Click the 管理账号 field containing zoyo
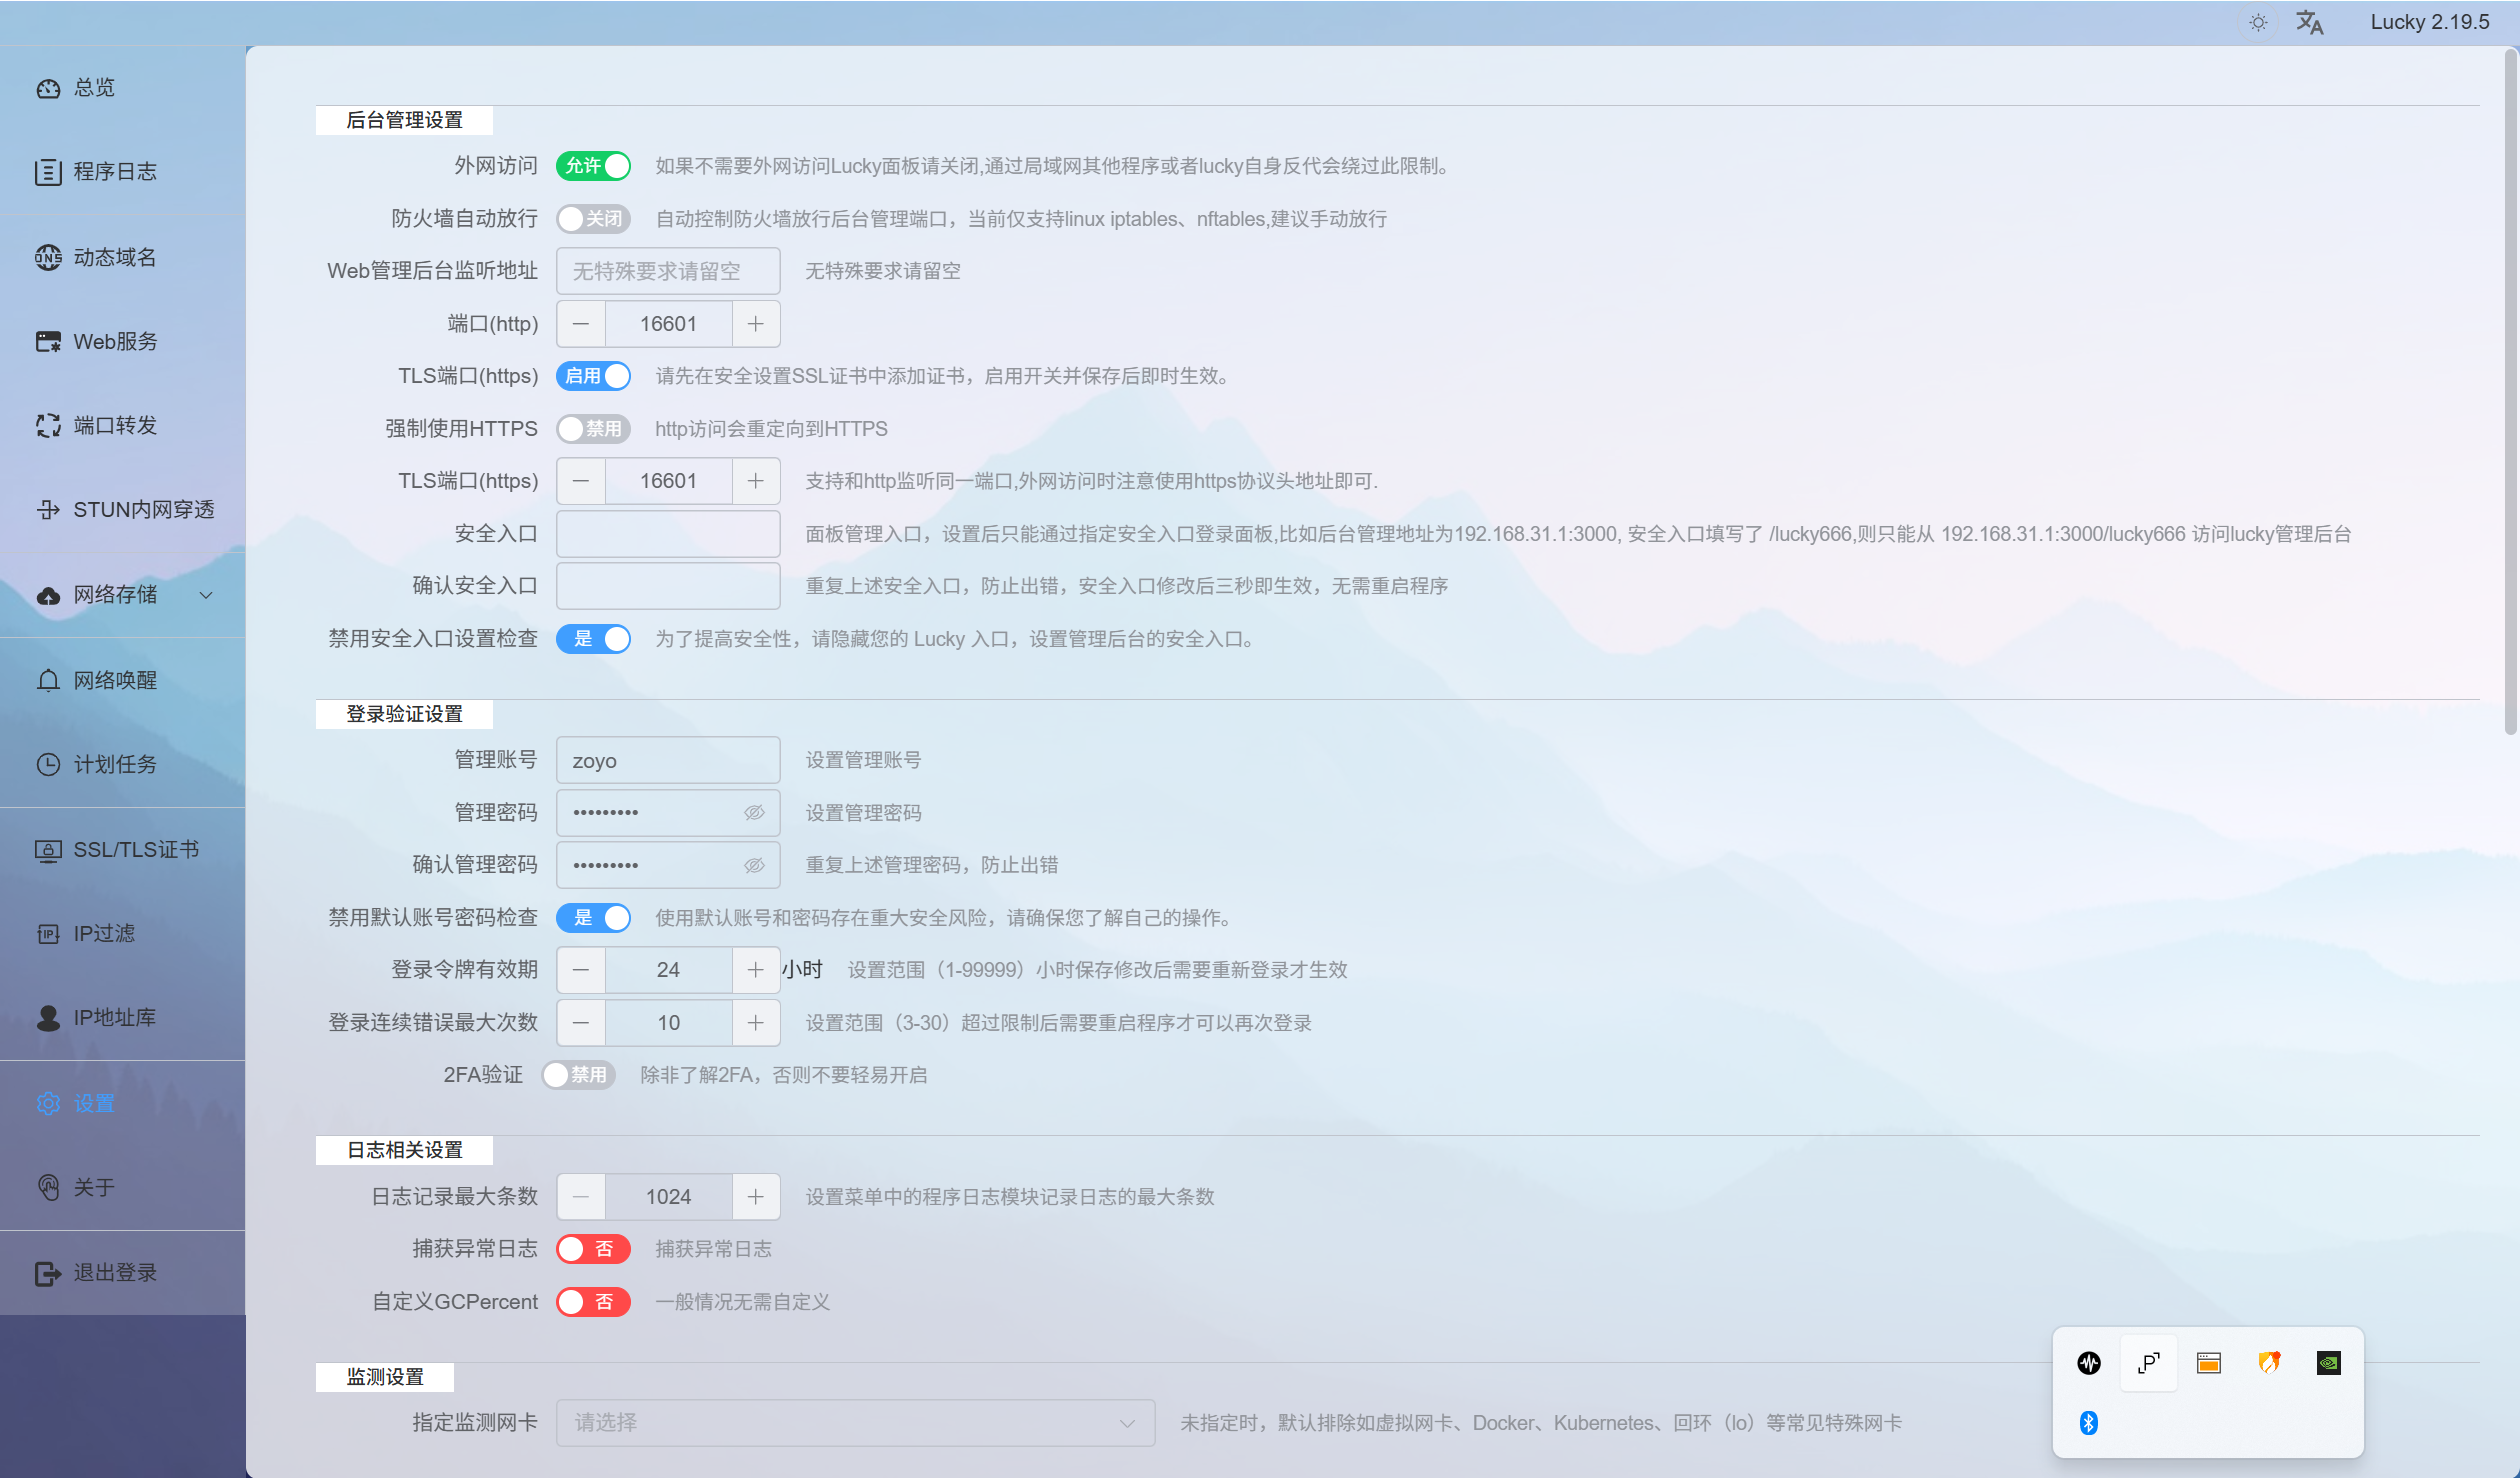 click(668, 760)
